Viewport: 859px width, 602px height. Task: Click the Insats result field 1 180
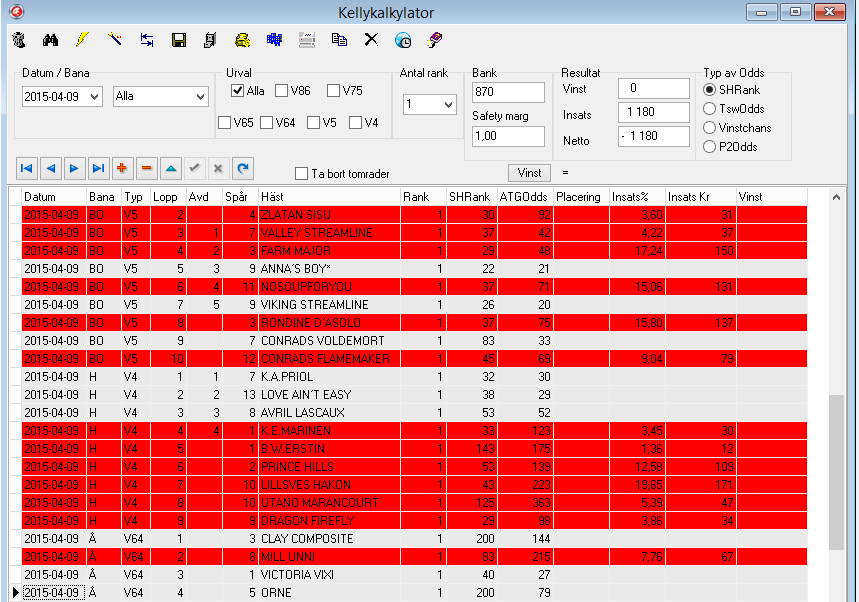pyautogui.click(x=654, y=112)
